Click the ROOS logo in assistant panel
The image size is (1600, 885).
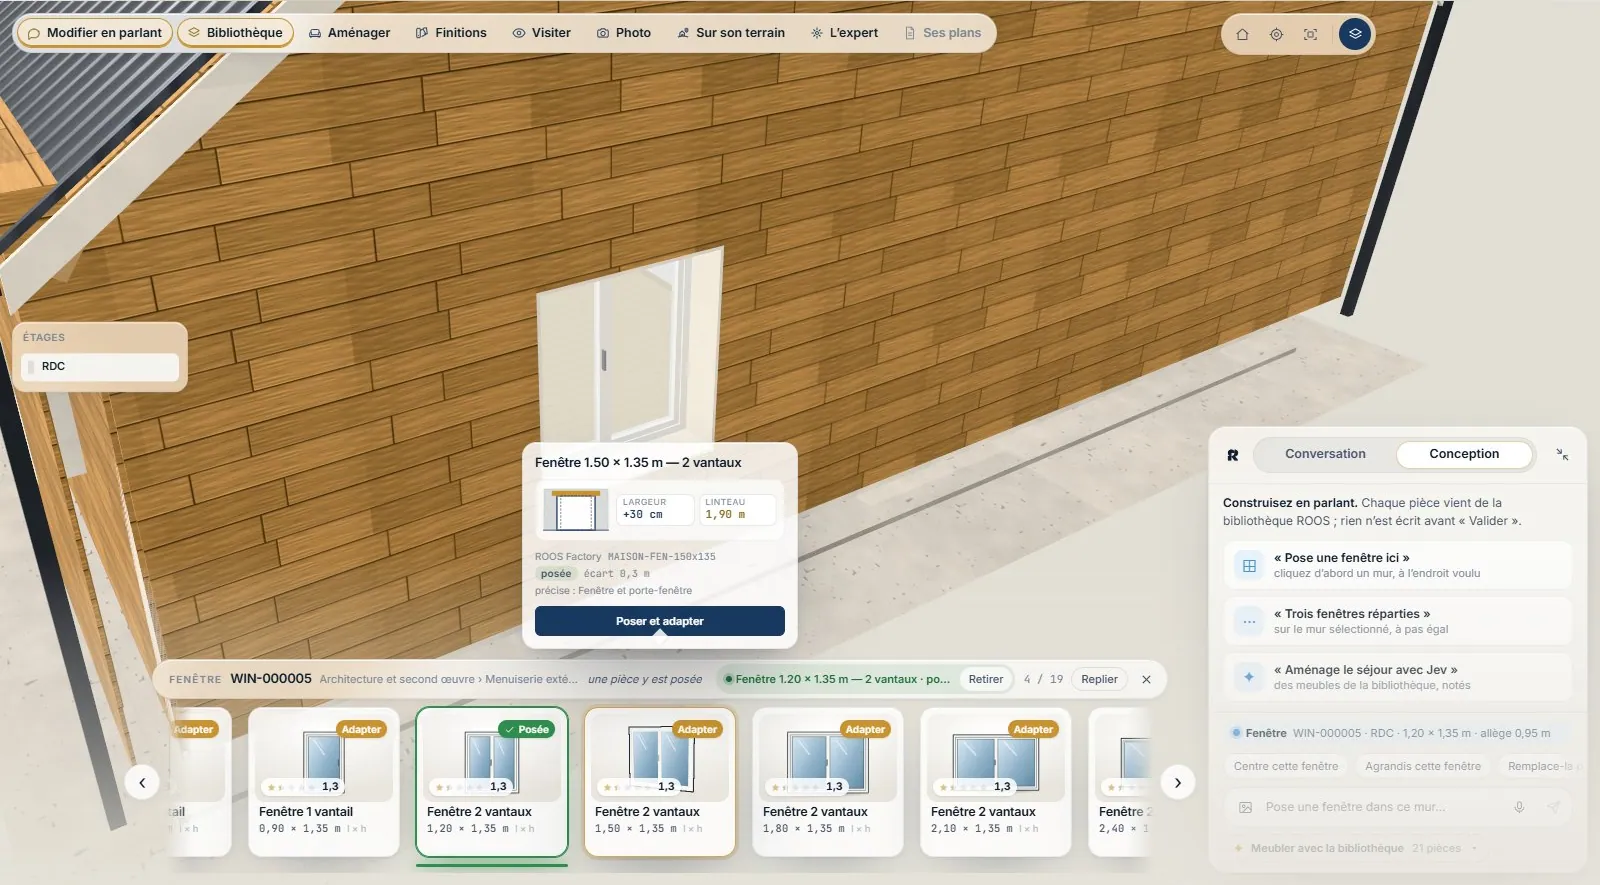point(1233,455)
